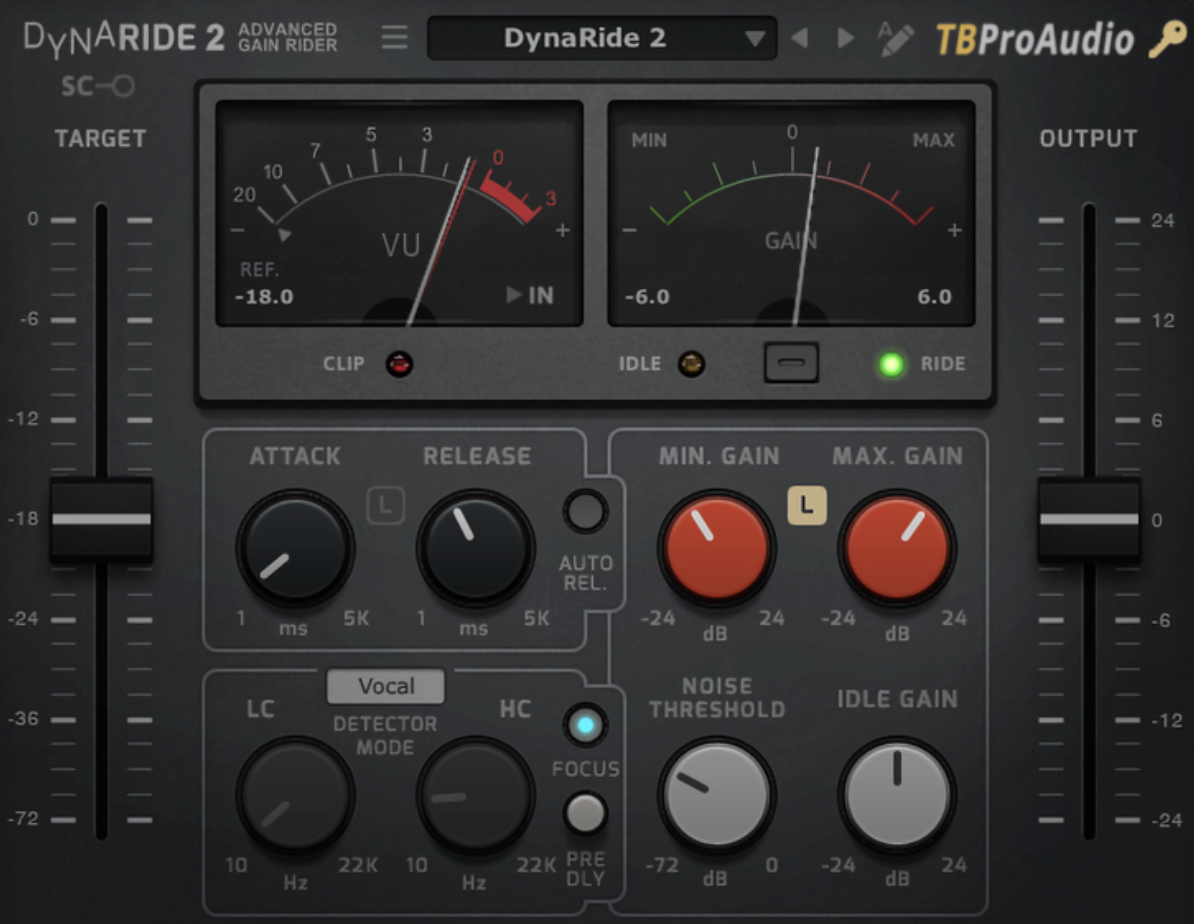The image size is (1194, 924).
Task: Click the TBProAudio logo
Action: click(1035, 39)
